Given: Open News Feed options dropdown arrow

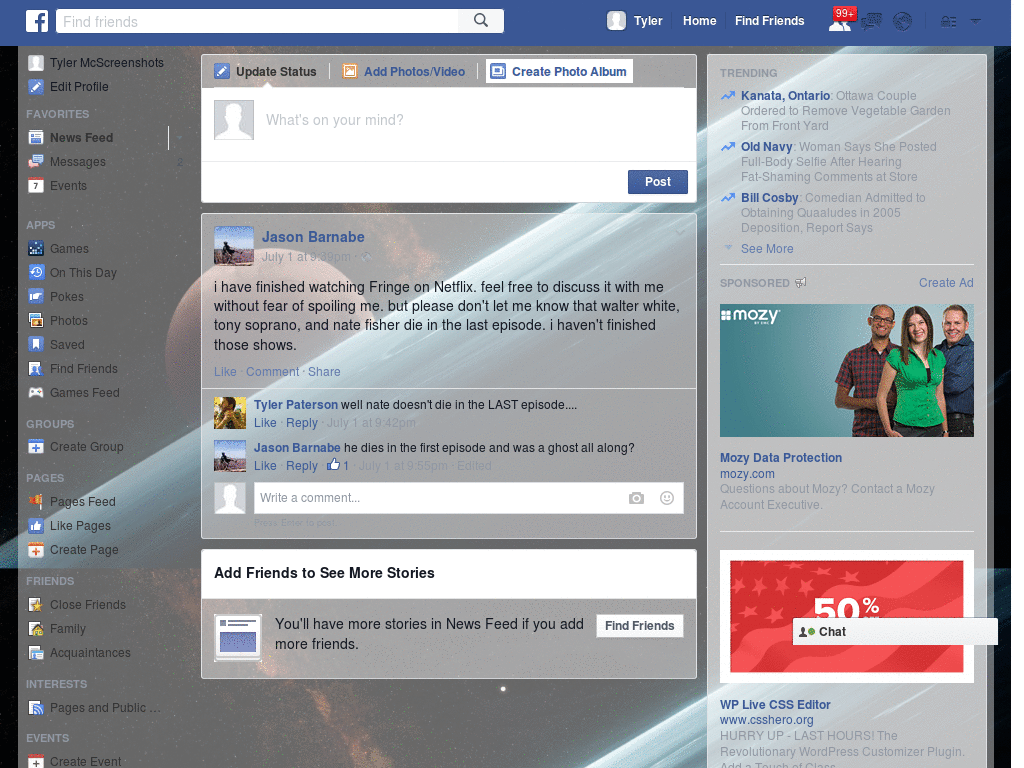Looking at the screenshot, I should click(x=179, y=138).
